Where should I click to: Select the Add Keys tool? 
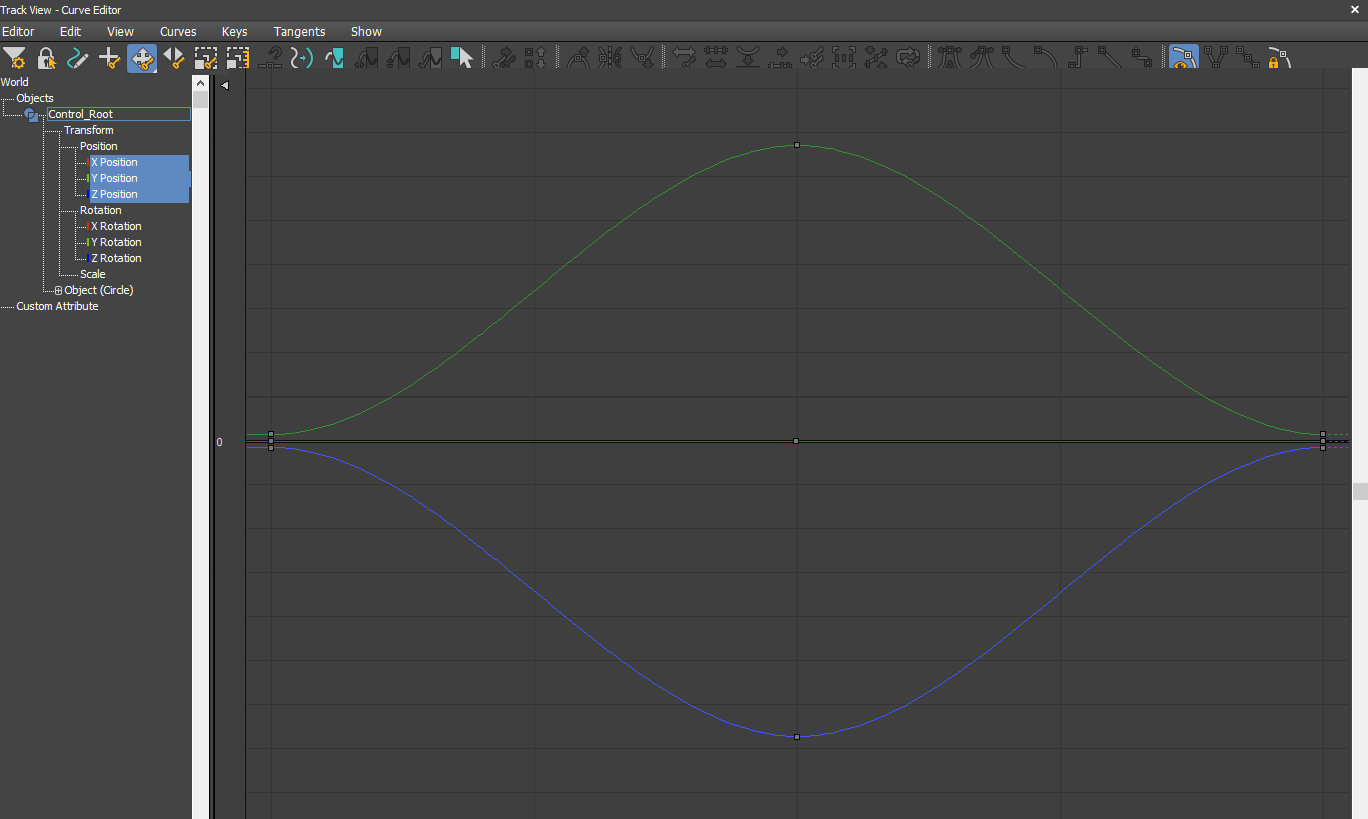coord(110,57)
